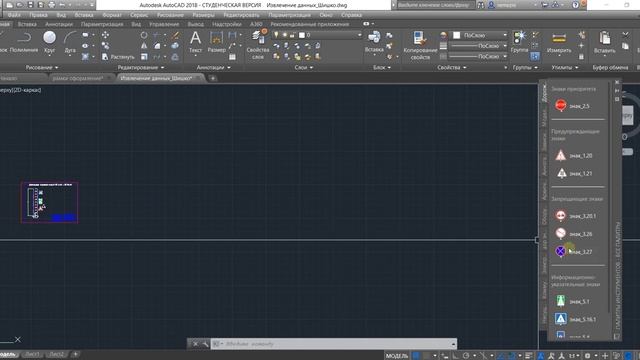Expand the Утилиты panel
Image resolution: width=640 pixels, height=360 pixels.
pos(565,67)
